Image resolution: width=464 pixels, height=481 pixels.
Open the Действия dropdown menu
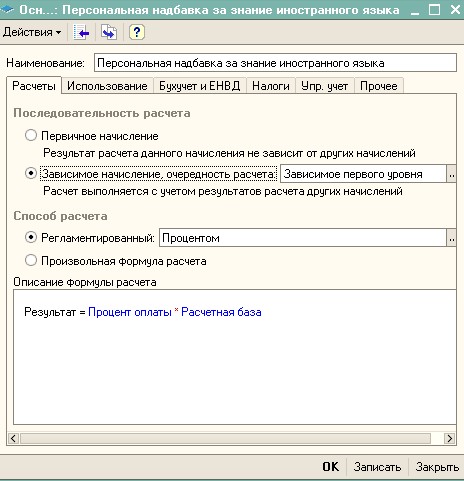(32, 32)
